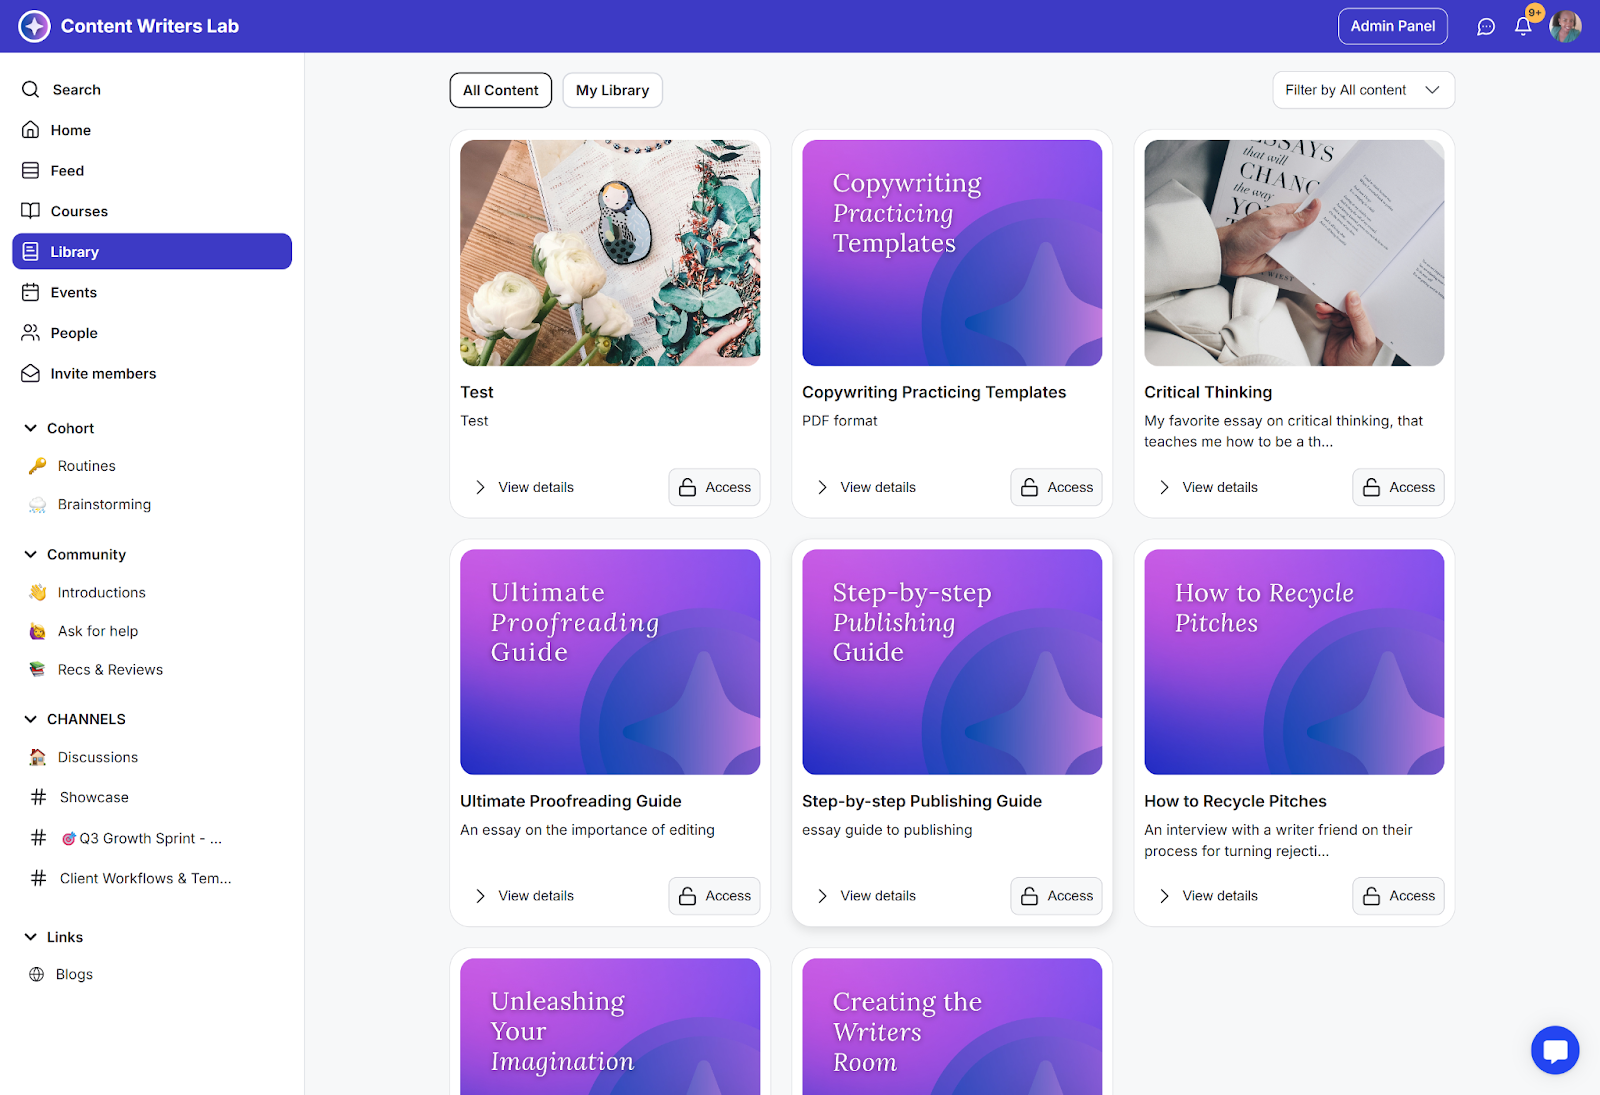
Task: Collapse the CHANNELS section
Action: 31,719
